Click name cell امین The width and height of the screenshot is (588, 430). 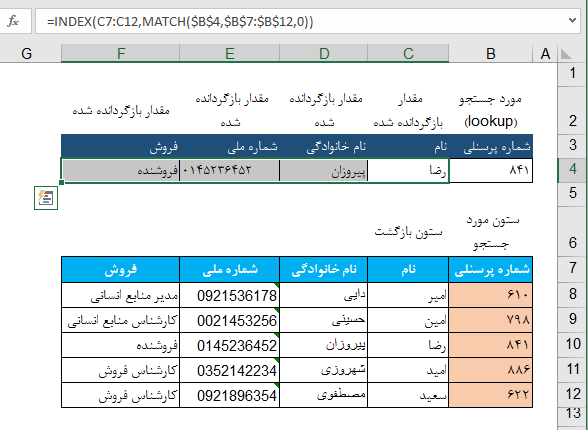coord(408,320)
